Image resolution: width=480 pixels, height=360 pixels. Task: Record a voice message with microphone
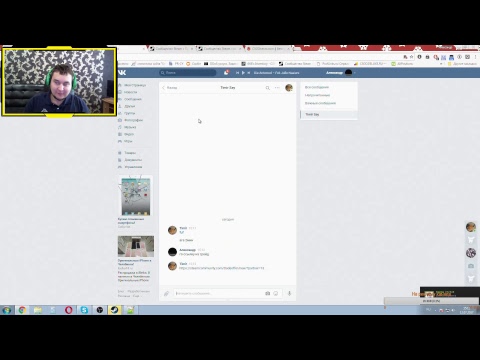click(289, 293)
